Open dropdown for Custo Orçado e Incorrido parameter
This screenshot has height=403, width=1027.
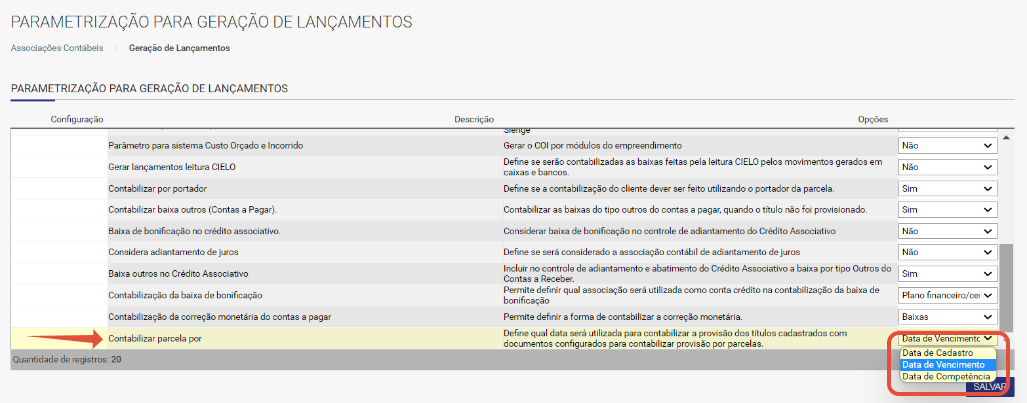pos(947,145)
